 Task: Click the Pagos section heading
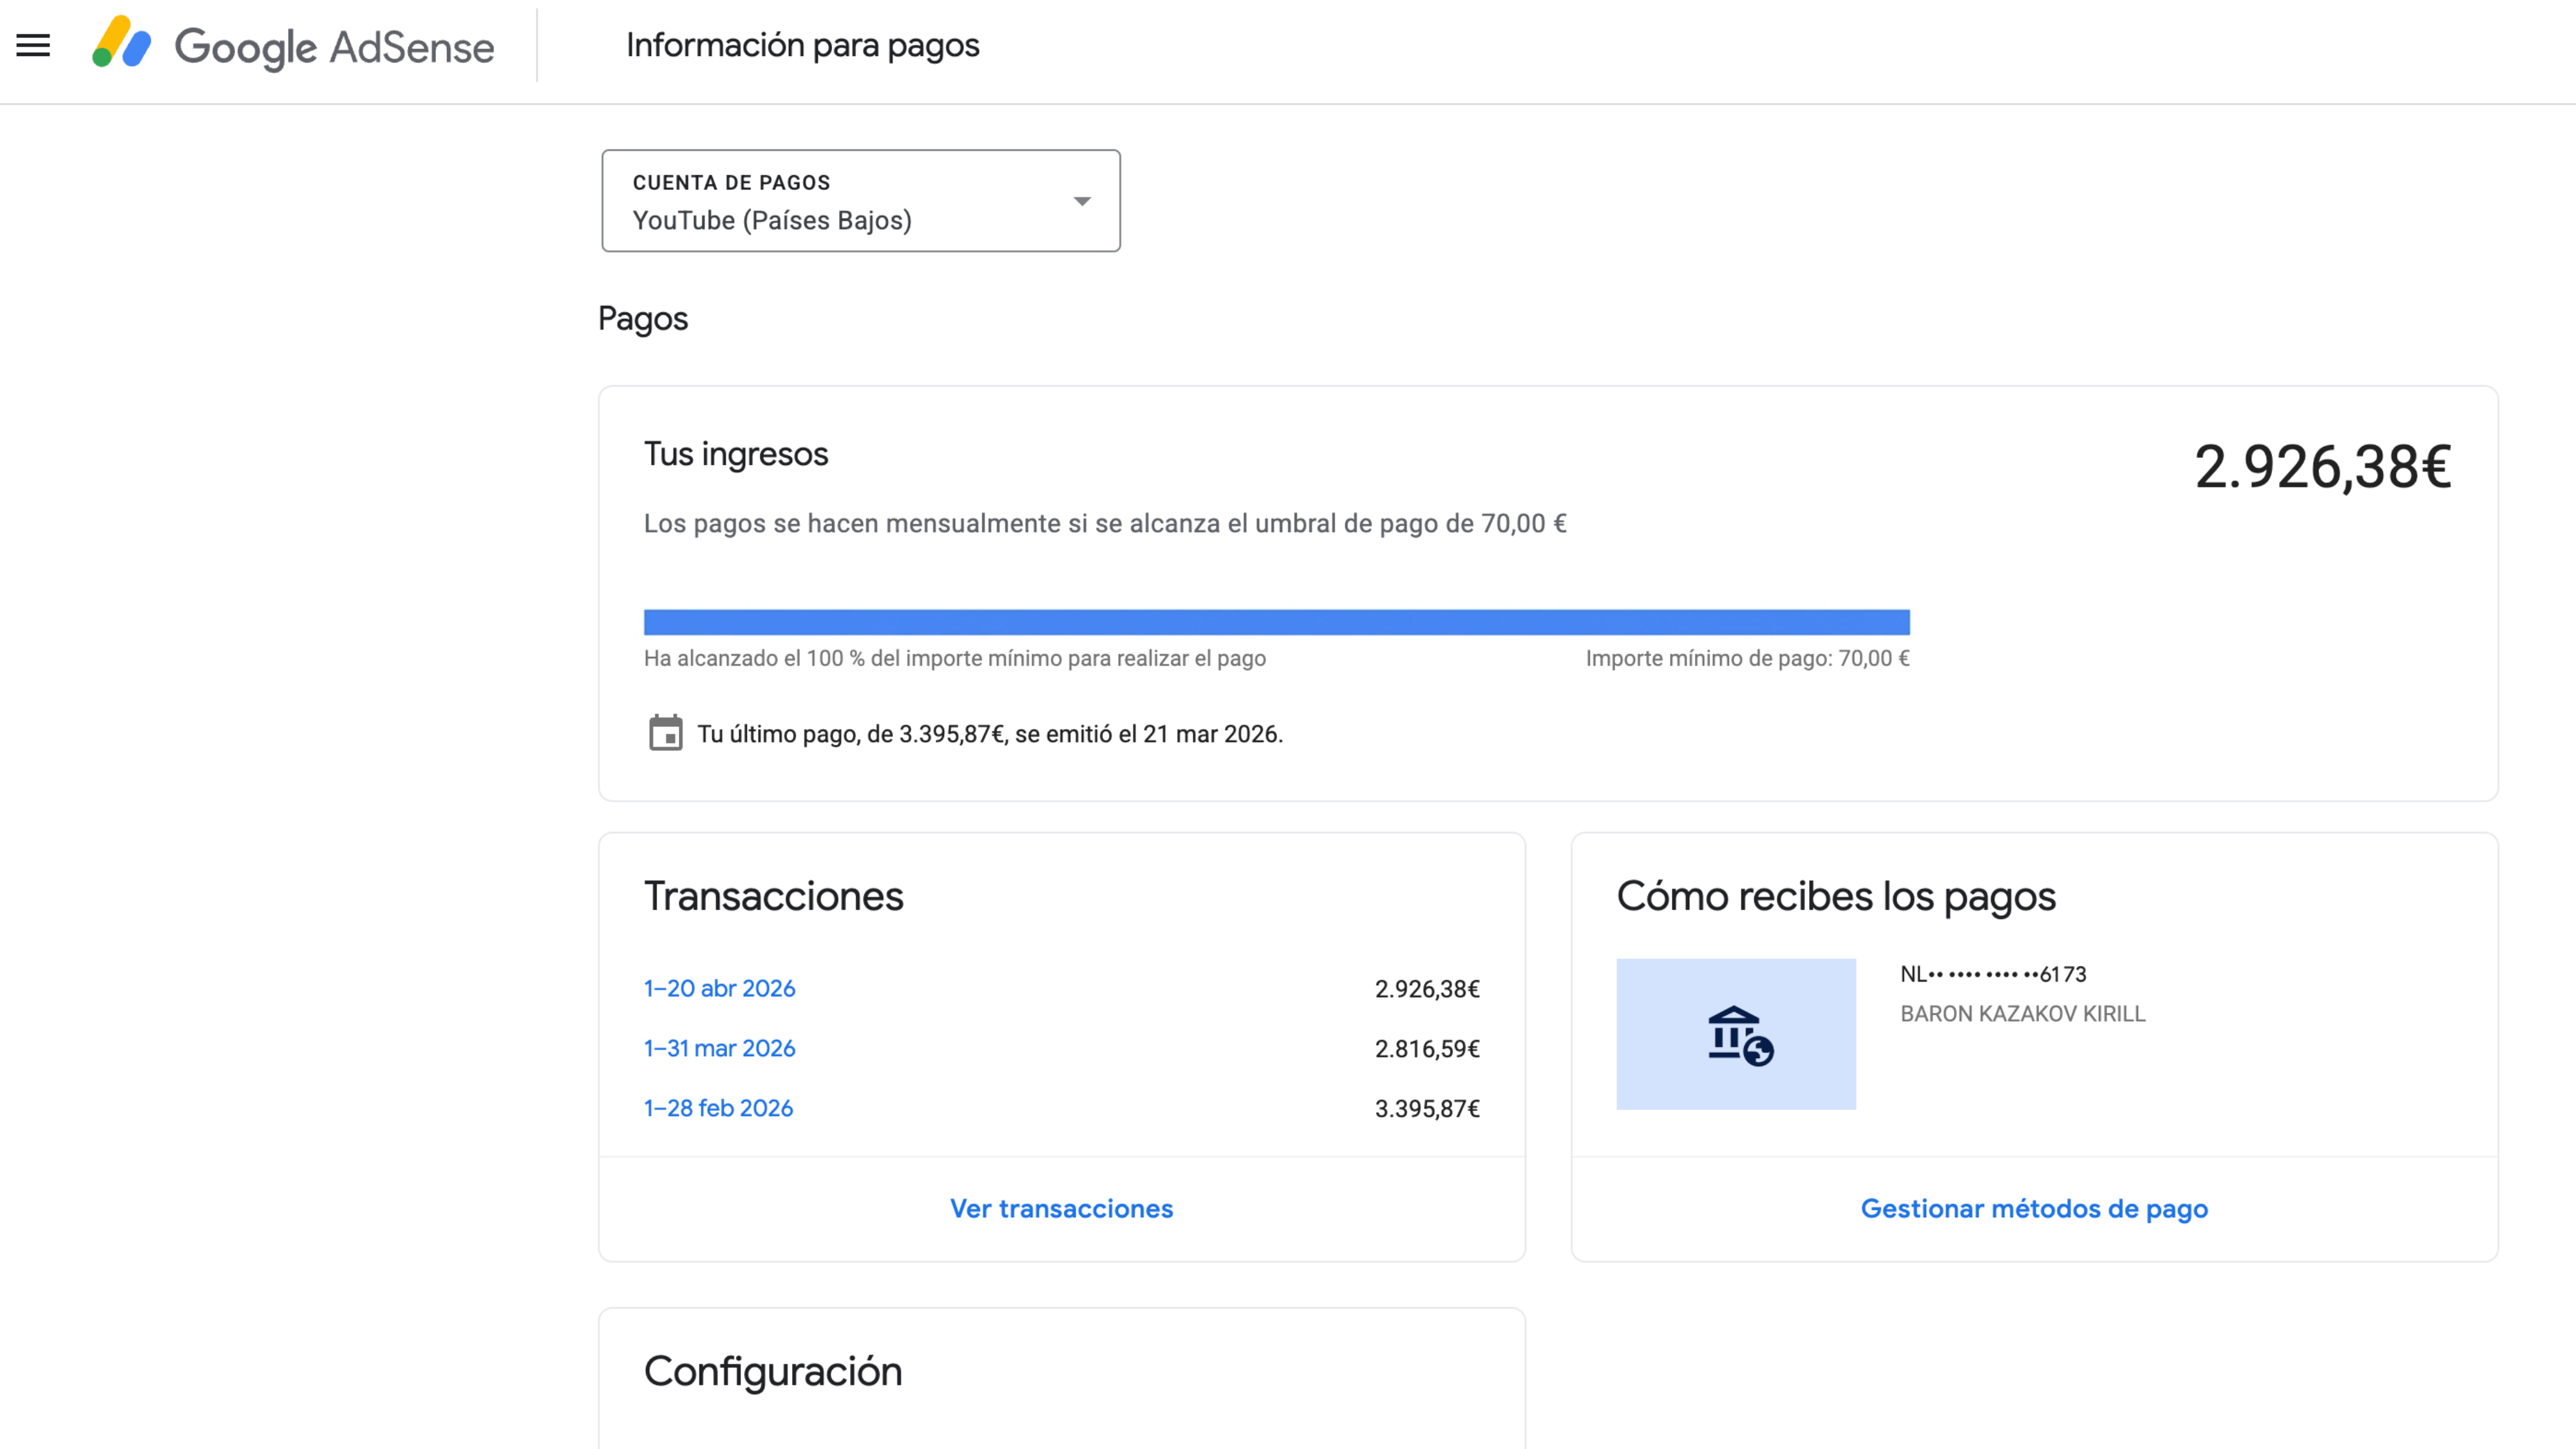tap(643, 319)
